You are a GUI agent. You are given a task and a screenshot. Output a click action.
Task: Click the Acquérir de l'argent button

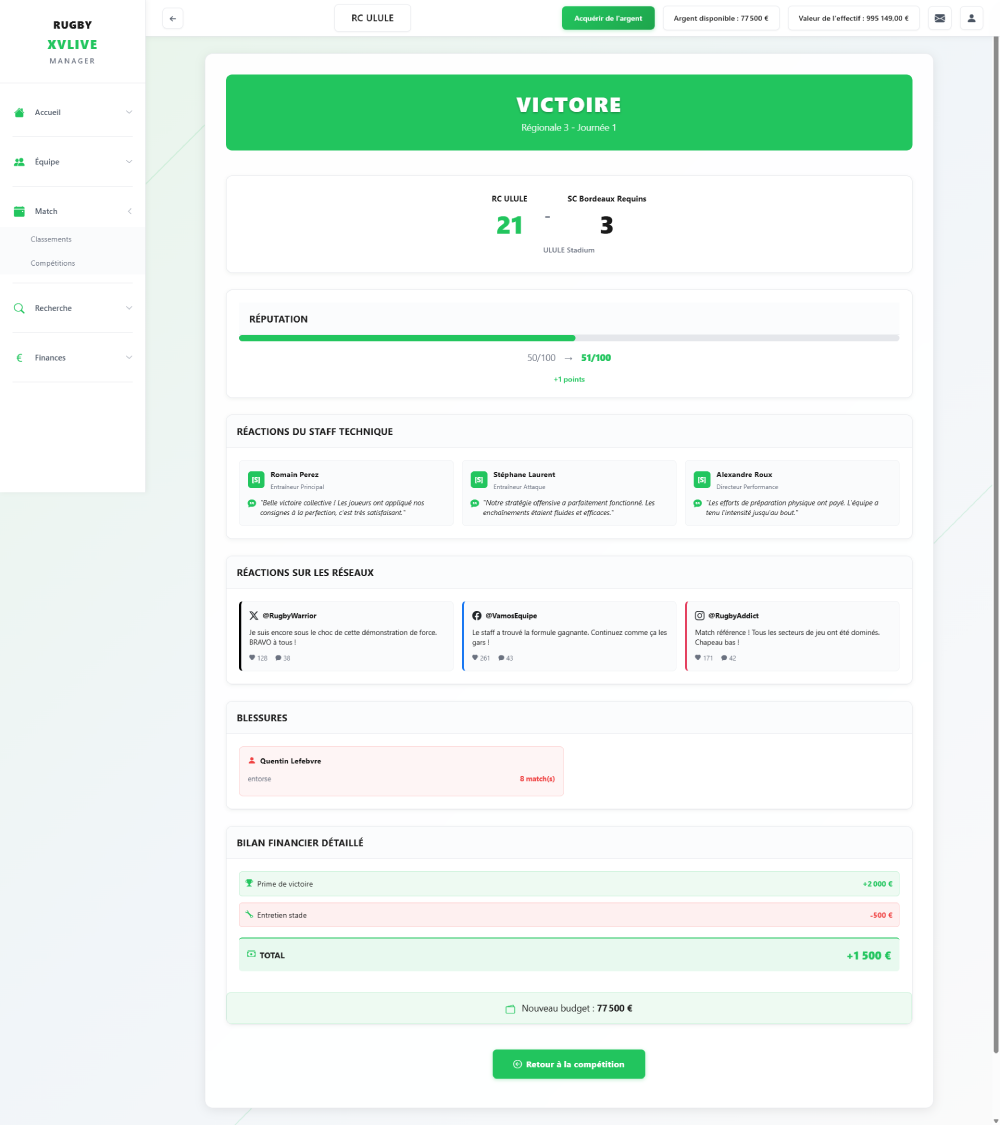tap(608, 18)
